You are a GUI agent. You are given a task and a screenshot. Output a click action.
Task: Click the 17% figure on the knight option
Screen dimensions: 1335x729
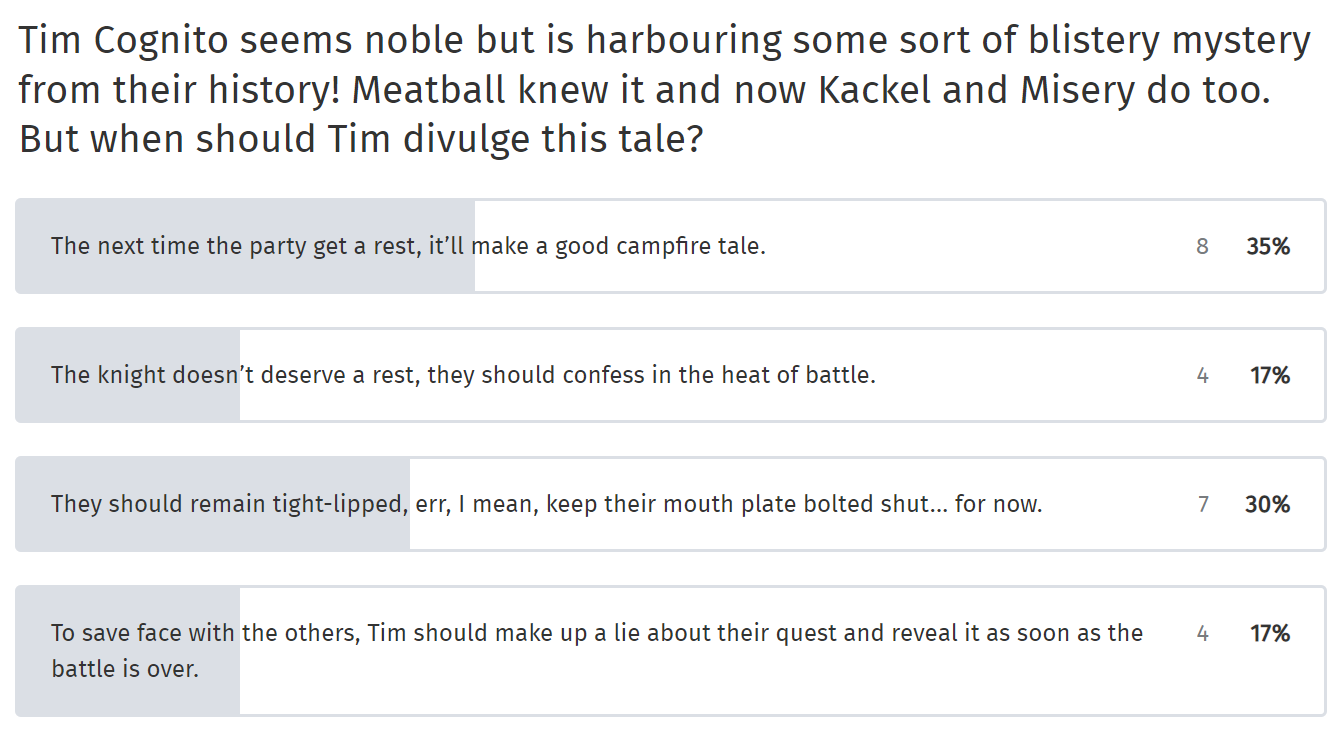[1270, 375]
